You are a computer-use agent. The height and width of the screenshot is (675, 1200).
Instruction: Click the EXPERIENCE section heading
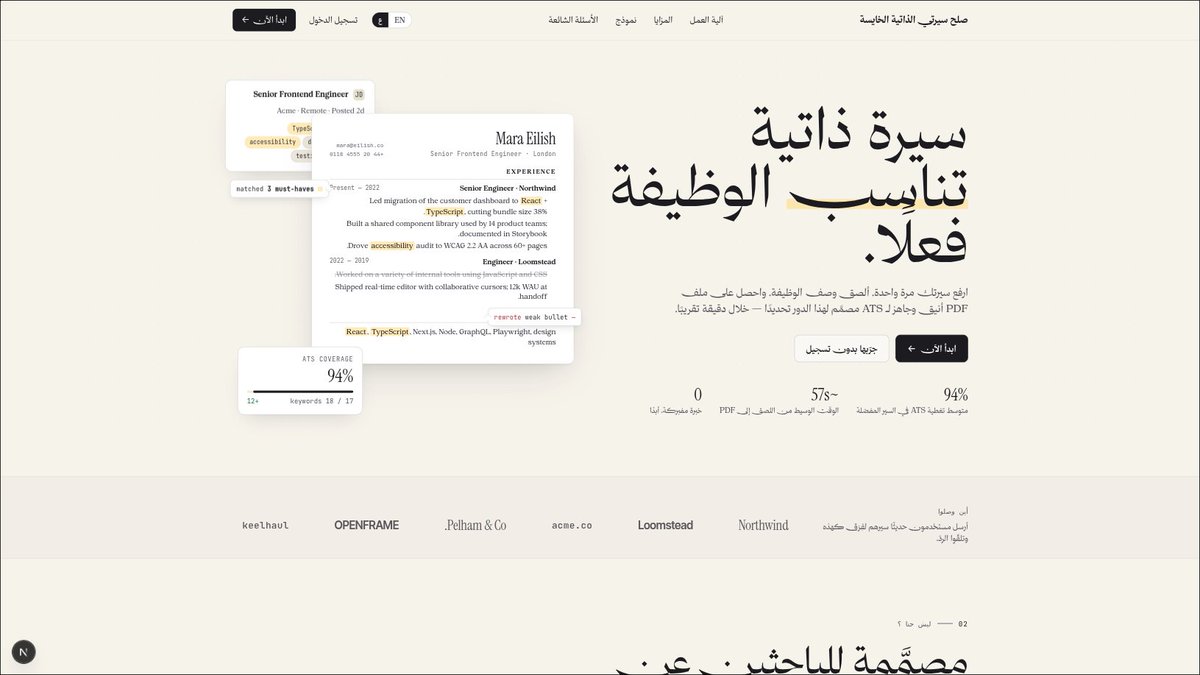coord(531,171)
